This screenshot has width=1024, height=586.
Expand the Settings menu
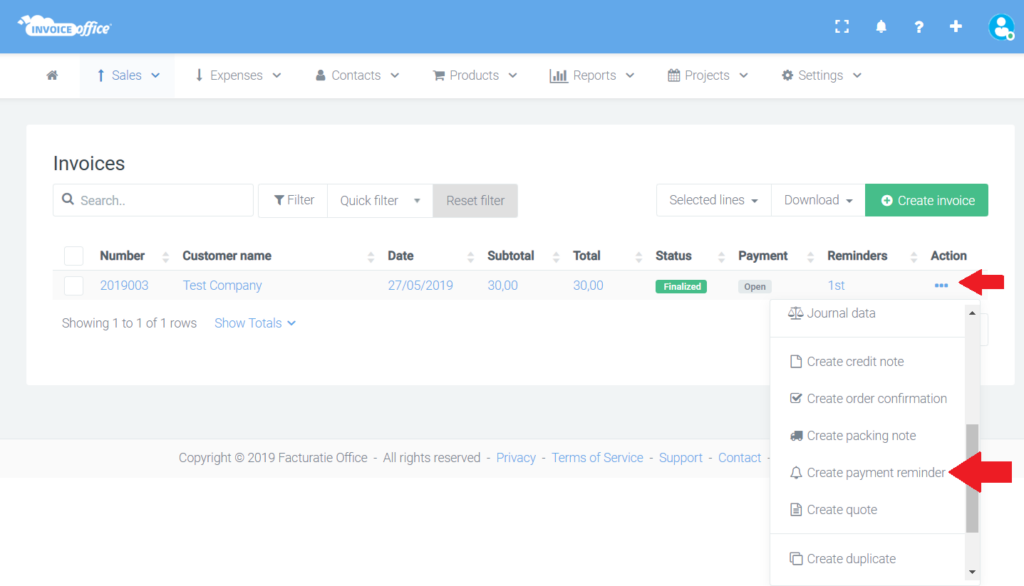coord(822,75)
